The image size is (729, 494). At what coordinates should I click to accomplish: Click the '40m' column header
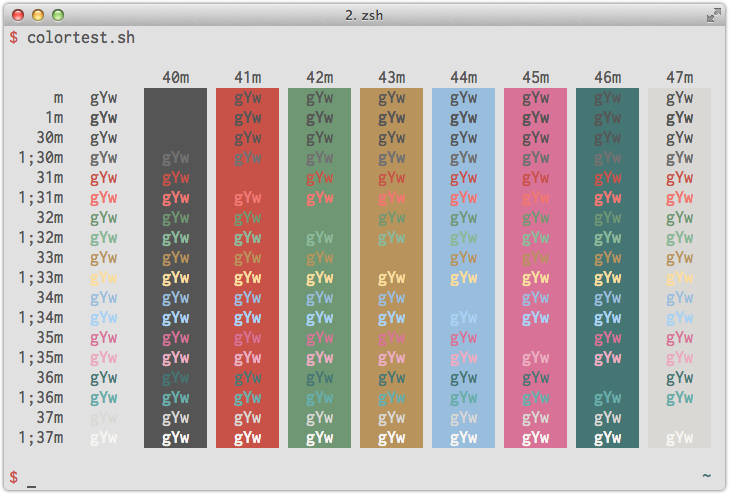click(175, 77)
